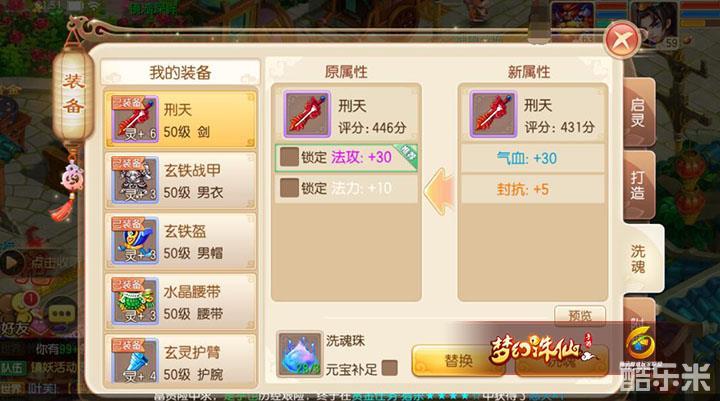The height and width of the screenshot is (401, 720).
Task: Tap the 洗魂珠 material icon
Action: point(299,355)
